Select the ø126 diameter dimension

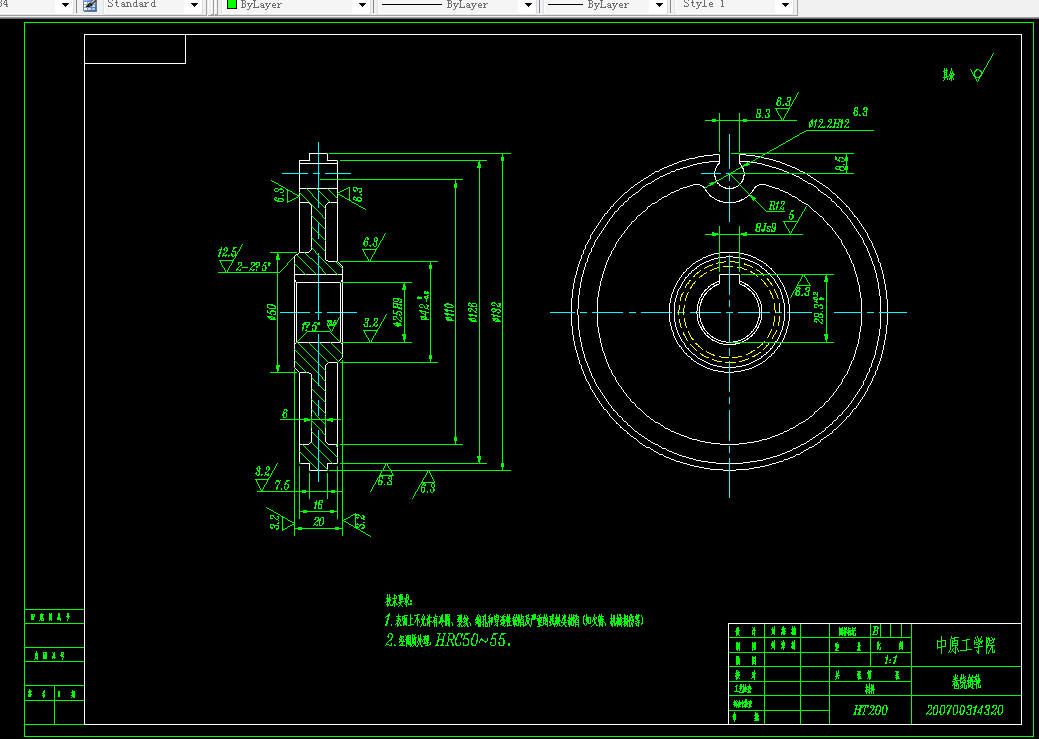pyautogui.click(x=472, y=312)
